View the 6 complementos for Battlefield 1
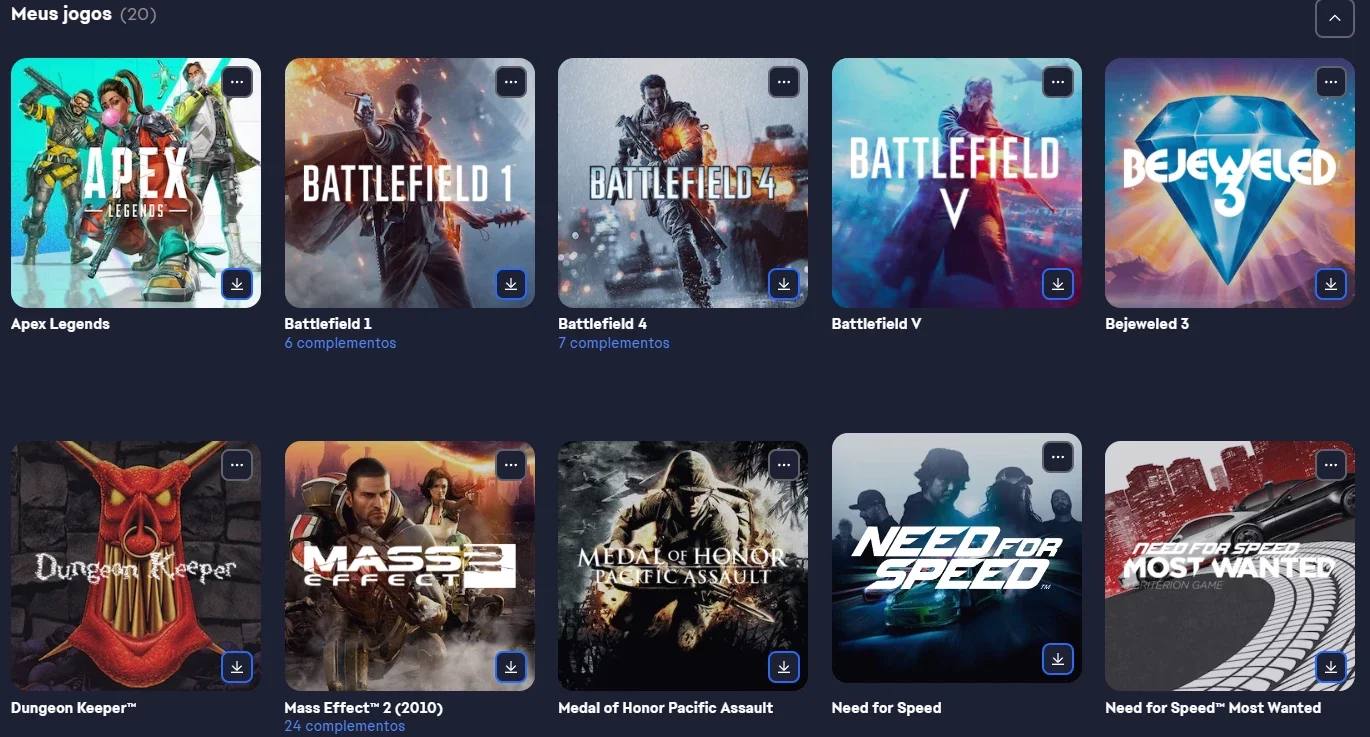Image resolution: width=1370 pixels, height=737 pixels. (340, 343)
